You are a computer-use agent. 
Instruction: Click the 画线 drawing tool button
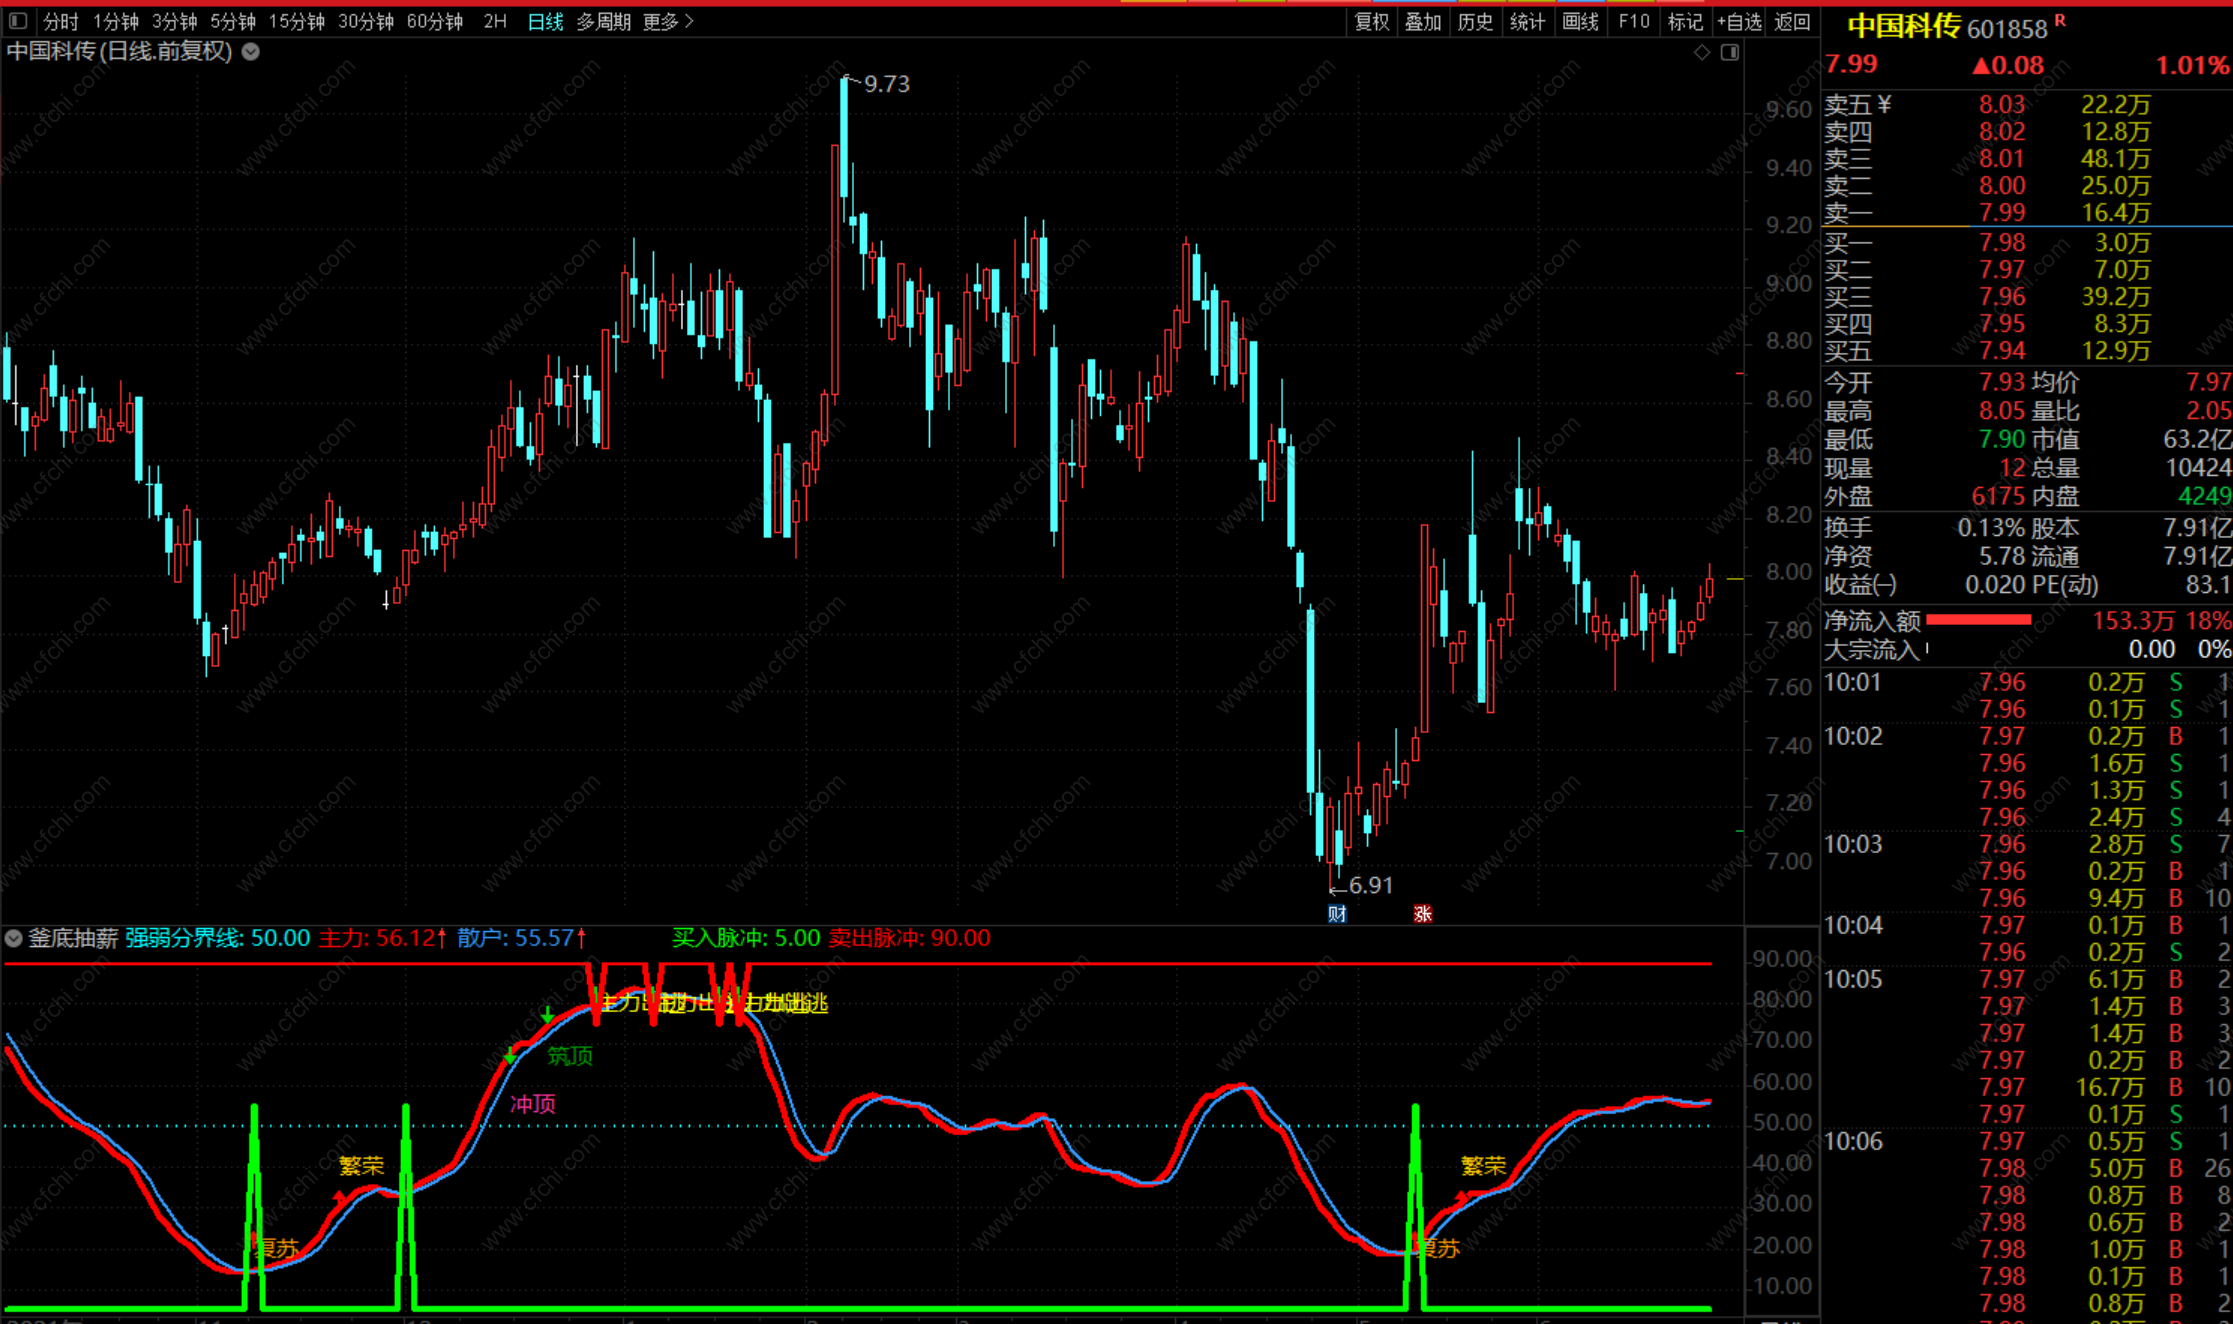point(1581,21)
